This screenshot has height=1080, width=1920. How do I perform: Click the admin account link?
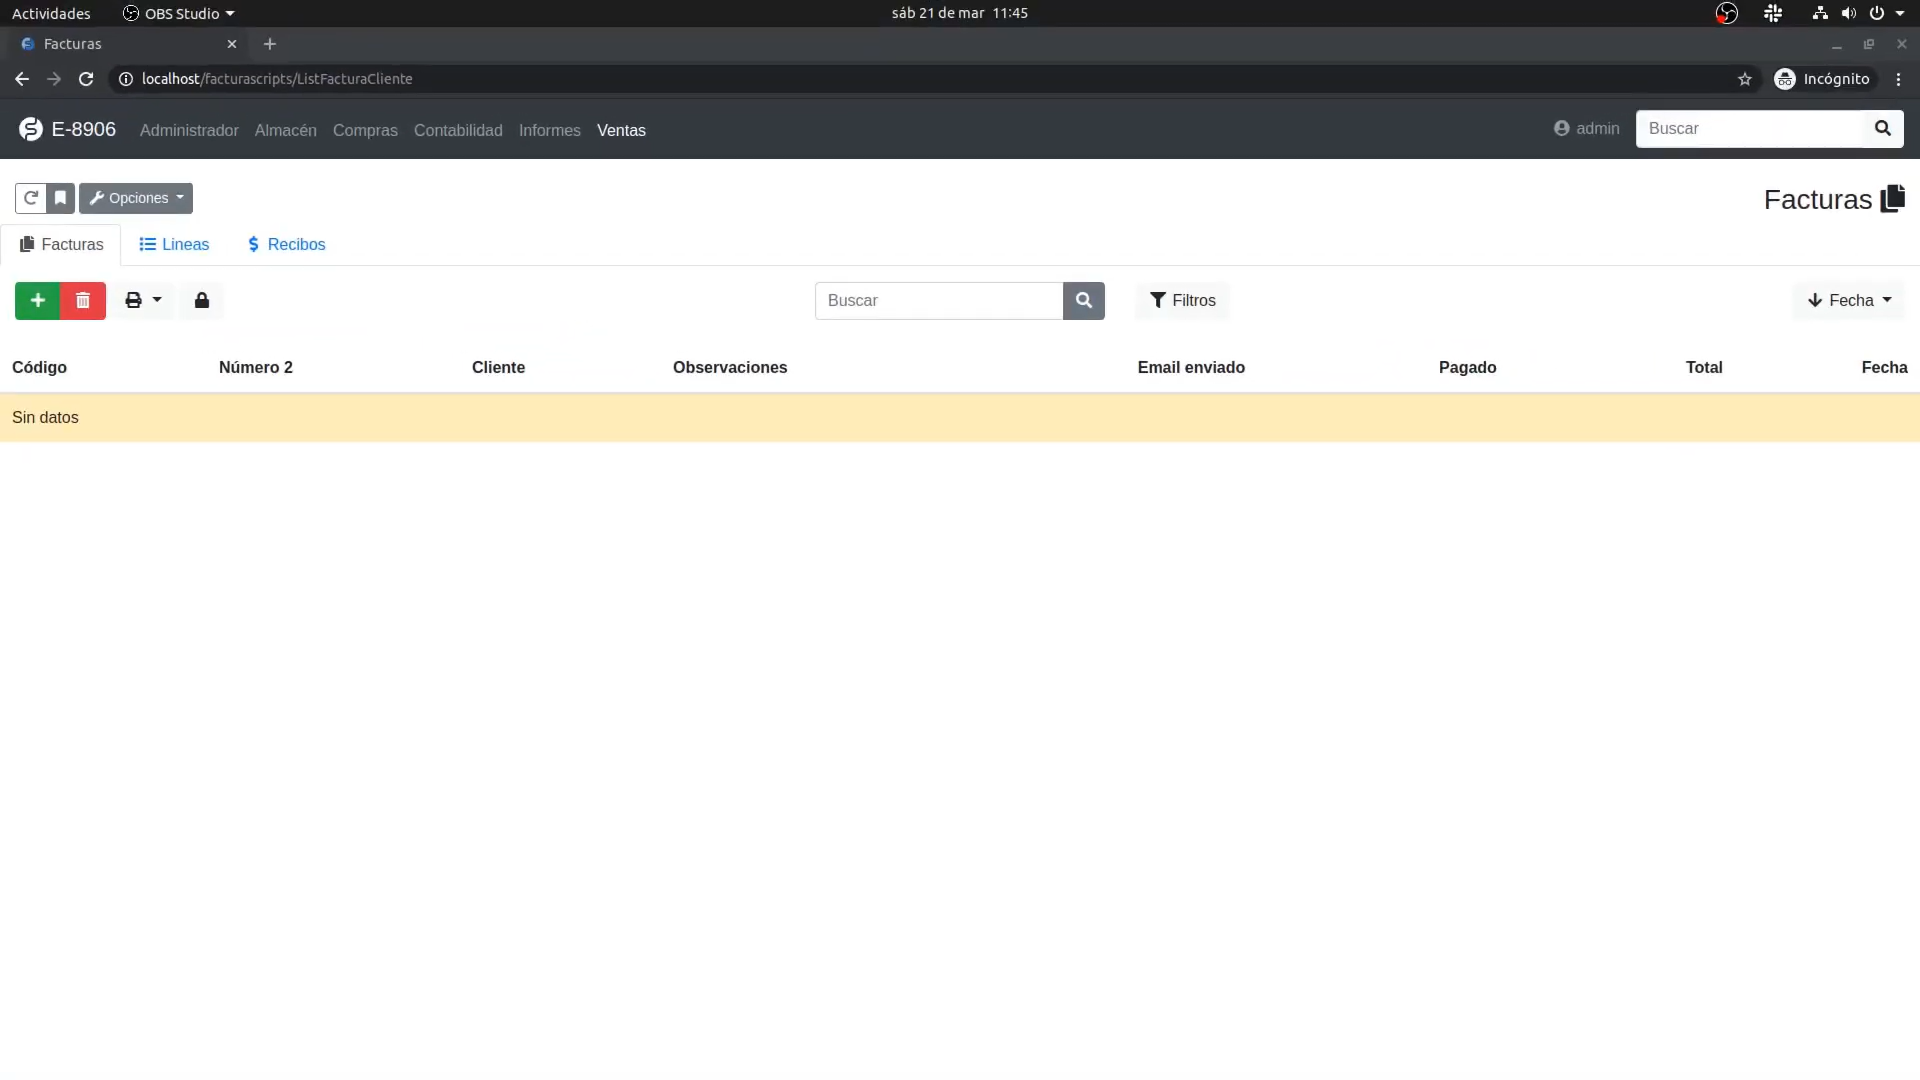click(x=1597, y=128)
